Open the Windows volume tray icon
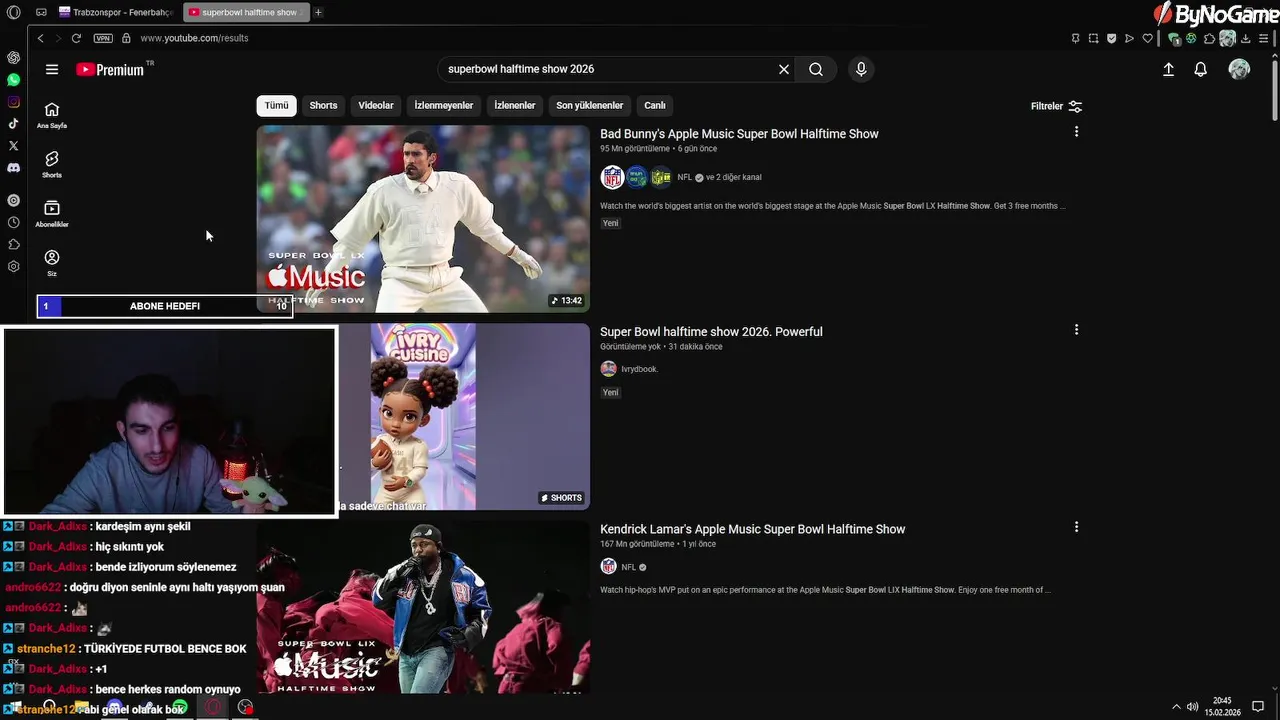This screenshot has height=720, width=1280. coord(1192,707)
